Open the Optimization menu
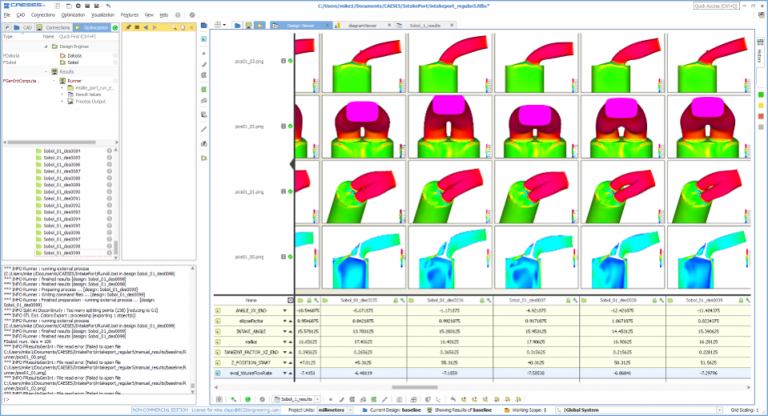This screenshot has width=768, height=416. tap(73, 15)
